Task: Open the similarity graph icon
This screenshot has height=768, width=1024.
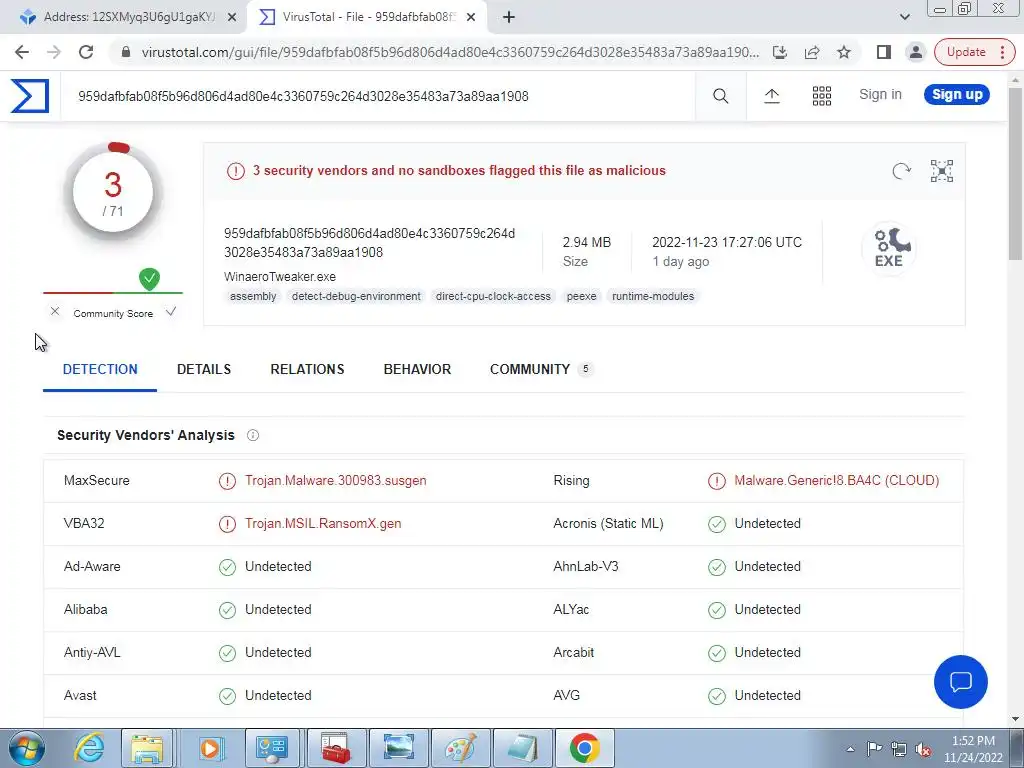Action: [942, 171]
